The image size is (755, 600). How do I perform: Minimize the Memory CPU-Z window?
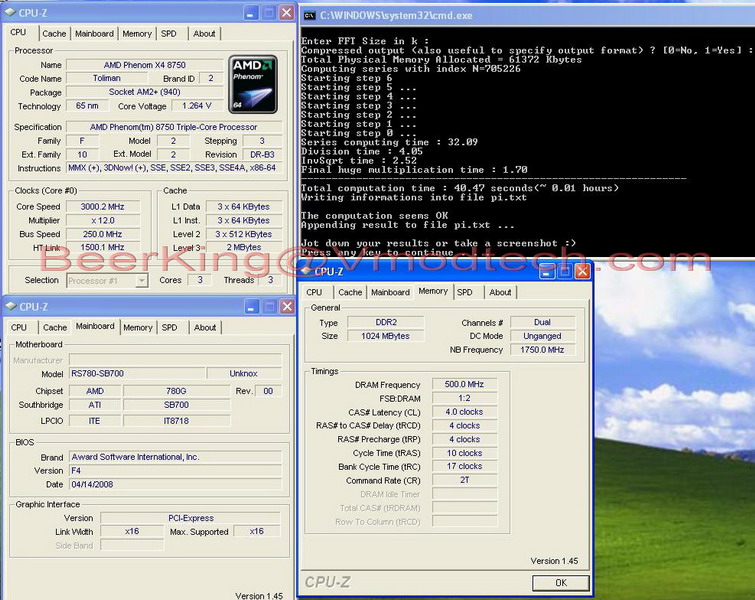coord(547,272)
